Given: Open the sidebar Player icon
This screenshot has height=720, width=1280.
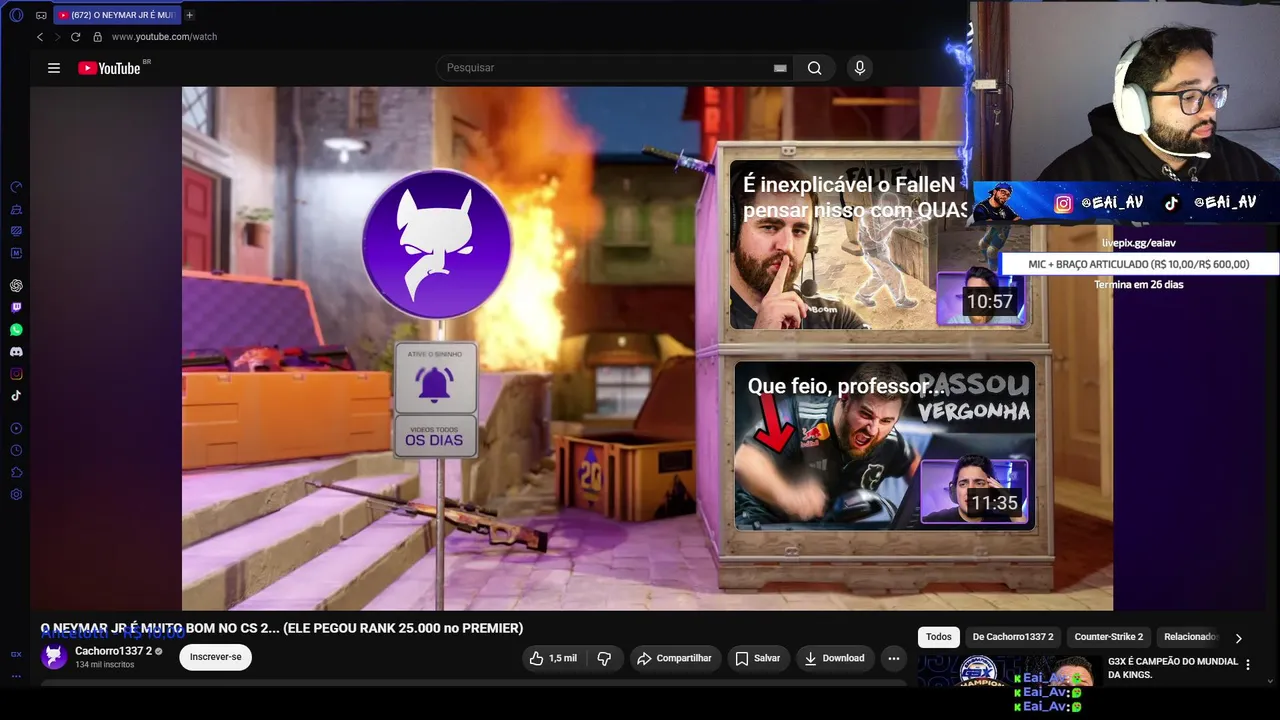Looking at the screenshot, I should coord(16,428).
